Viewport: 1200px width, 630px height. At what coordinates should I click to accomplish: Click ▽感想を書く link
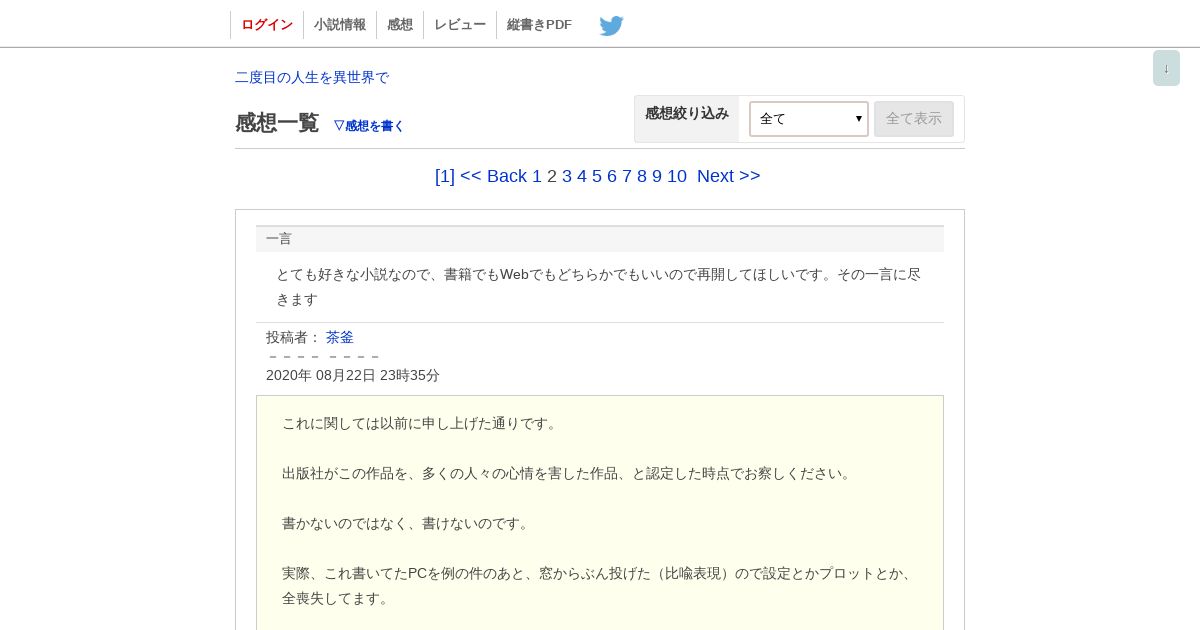pos(369,126)
